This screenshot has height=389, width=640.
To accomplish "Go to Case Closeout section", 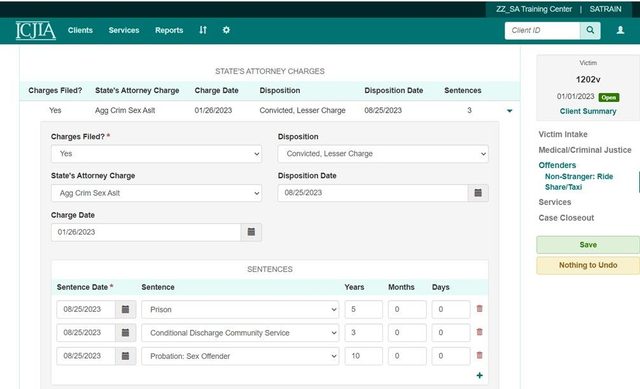I will (x=566, y=218).
